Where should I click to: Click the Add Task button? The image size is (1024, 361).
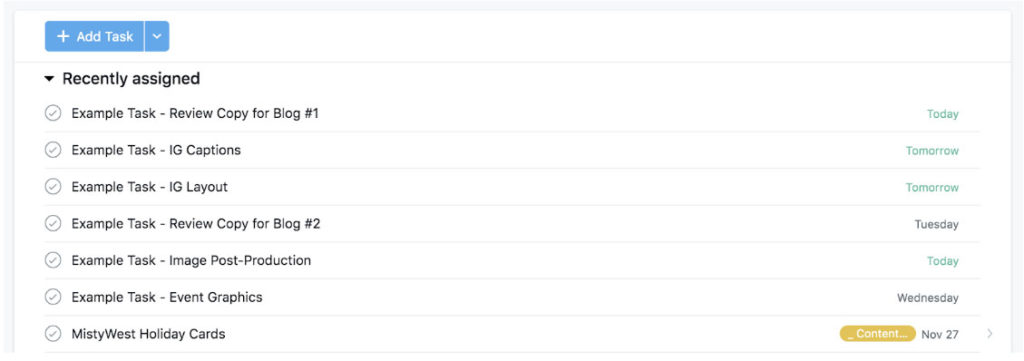click(94, 37)
